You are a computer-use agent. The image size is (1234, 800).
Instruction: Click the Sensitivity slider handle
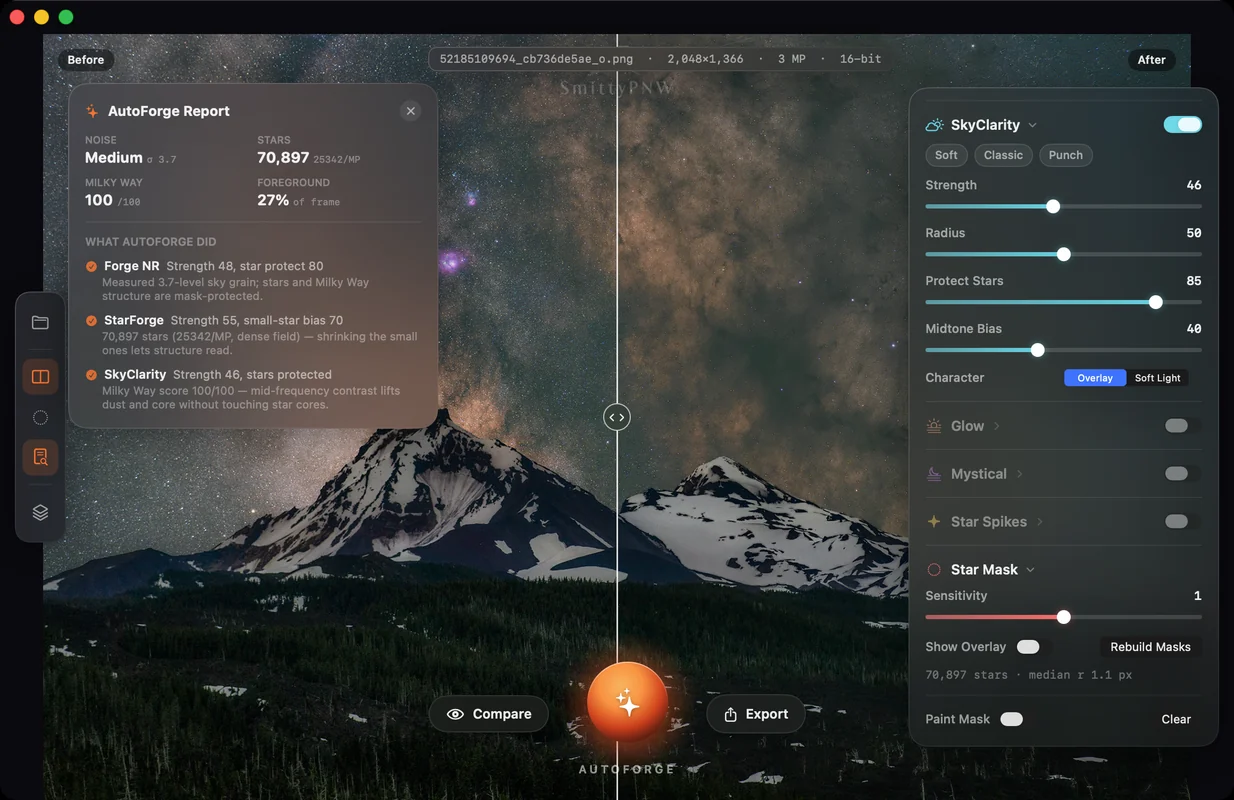(1064, 617)
